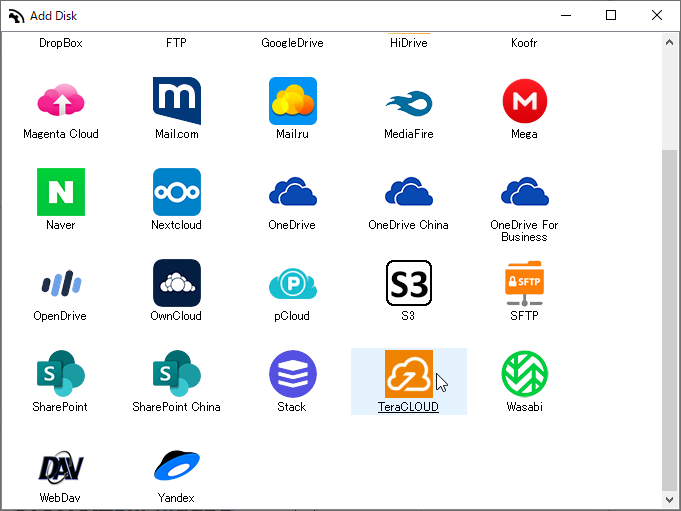
Task: Click the scrollbar up arrow
Action: click(670, 44)
